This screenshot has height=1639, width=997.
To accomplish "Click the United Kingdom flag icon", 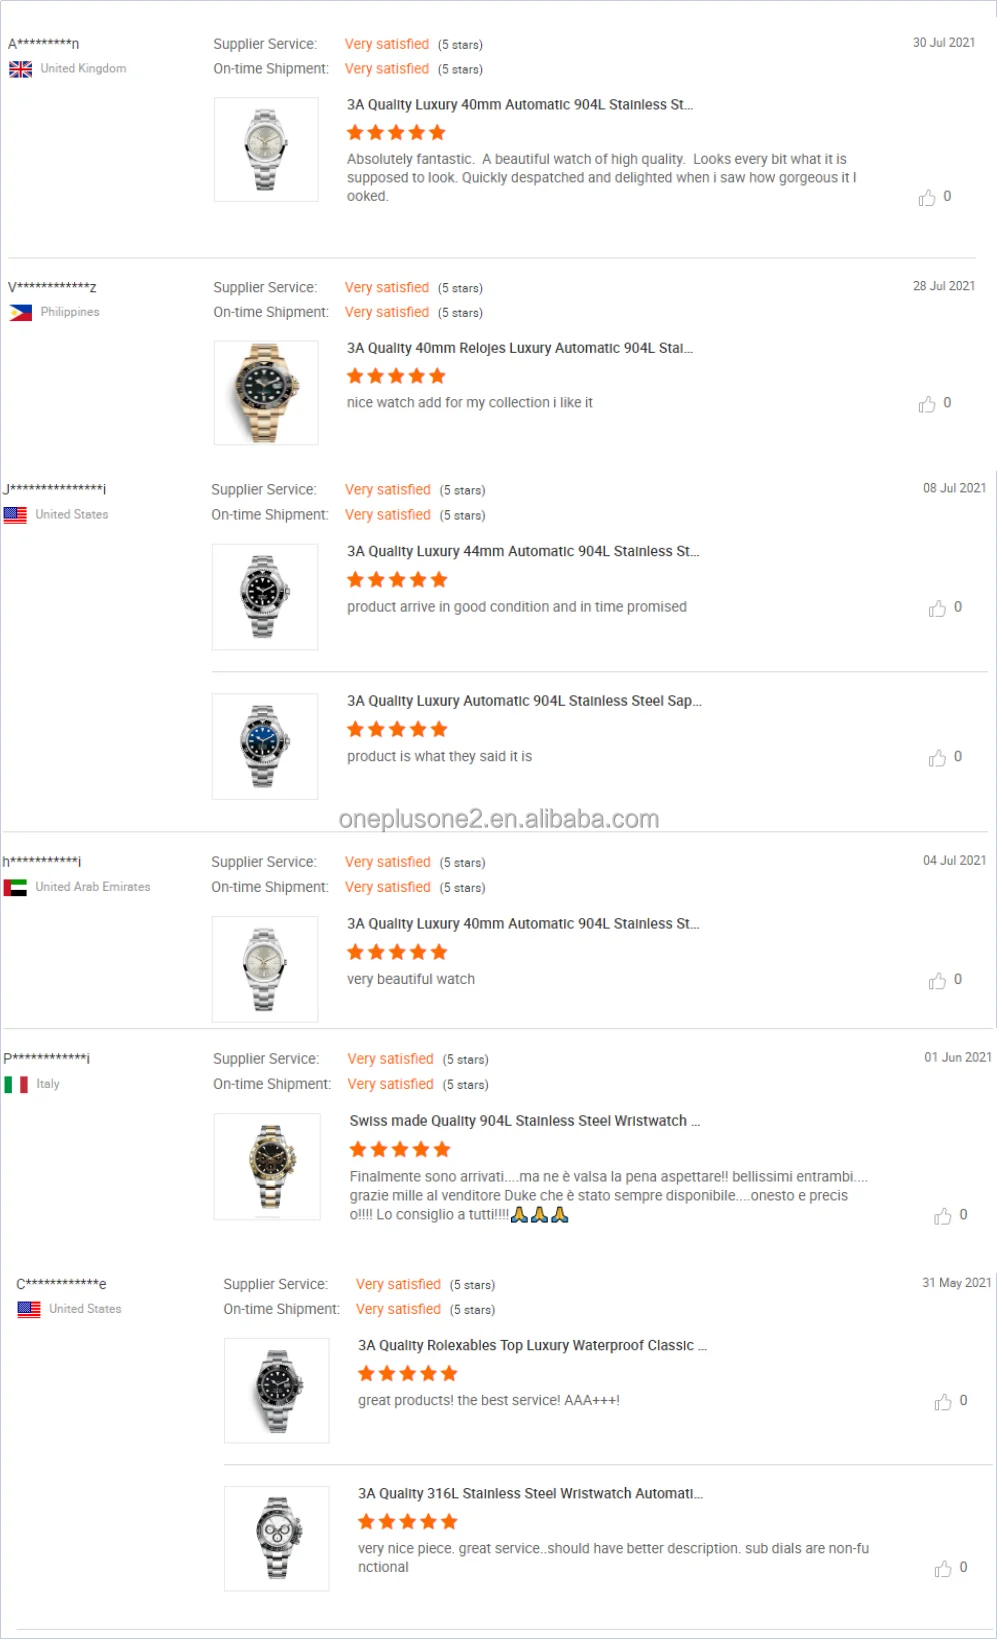I will pos(20,69).
